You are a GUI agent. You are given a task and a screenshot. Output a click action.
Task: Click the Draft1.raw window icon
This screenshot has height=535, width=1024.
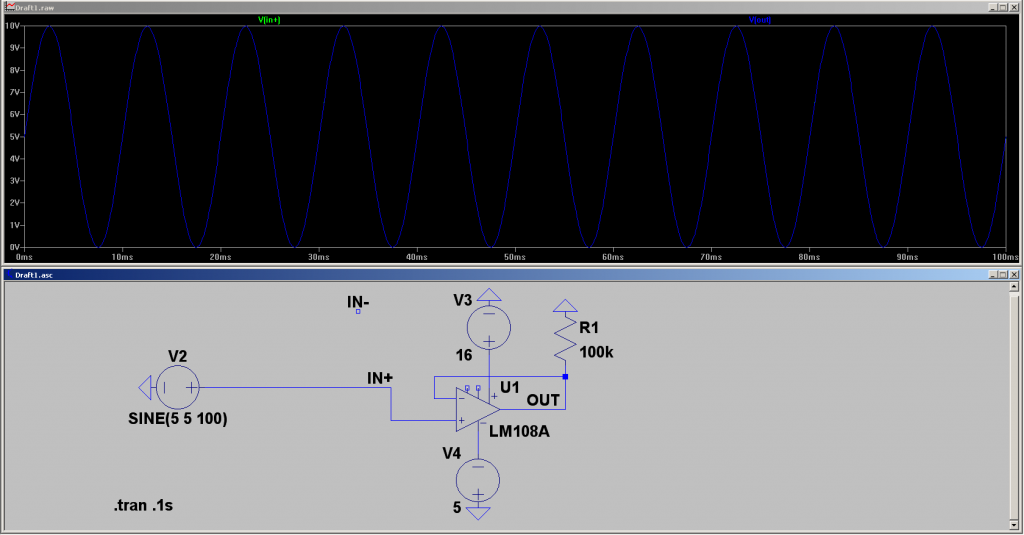[x=8, y=6]
